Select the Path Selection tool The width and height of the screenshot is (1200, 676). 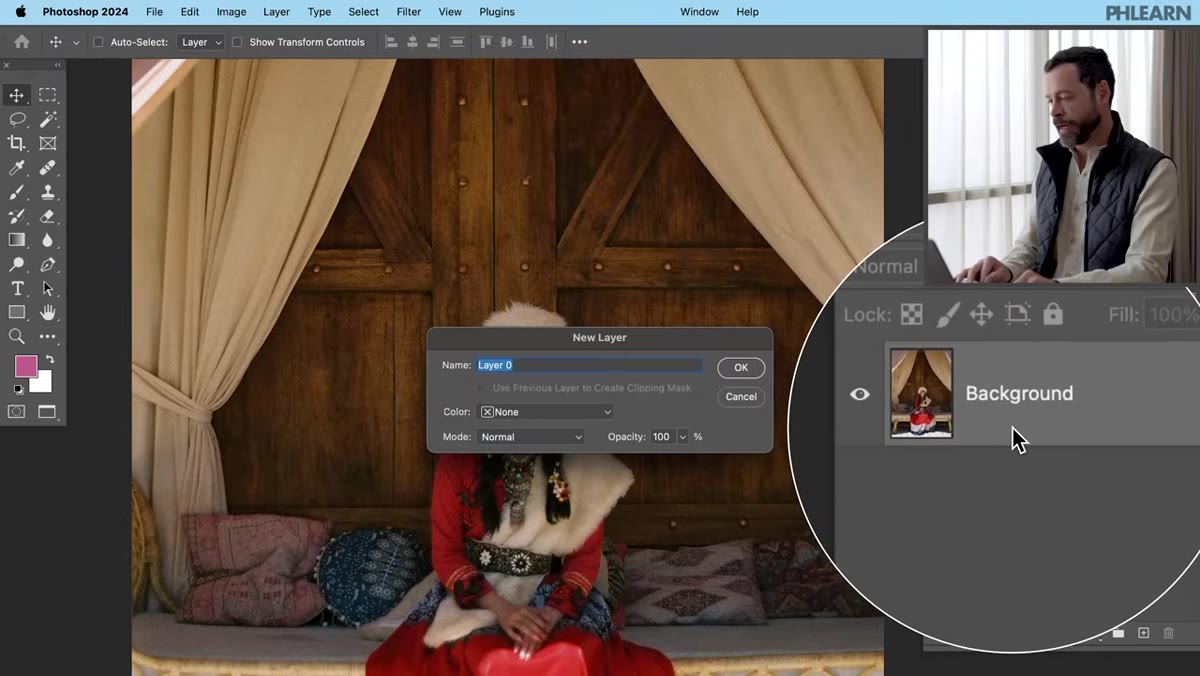tap(47, 289)
